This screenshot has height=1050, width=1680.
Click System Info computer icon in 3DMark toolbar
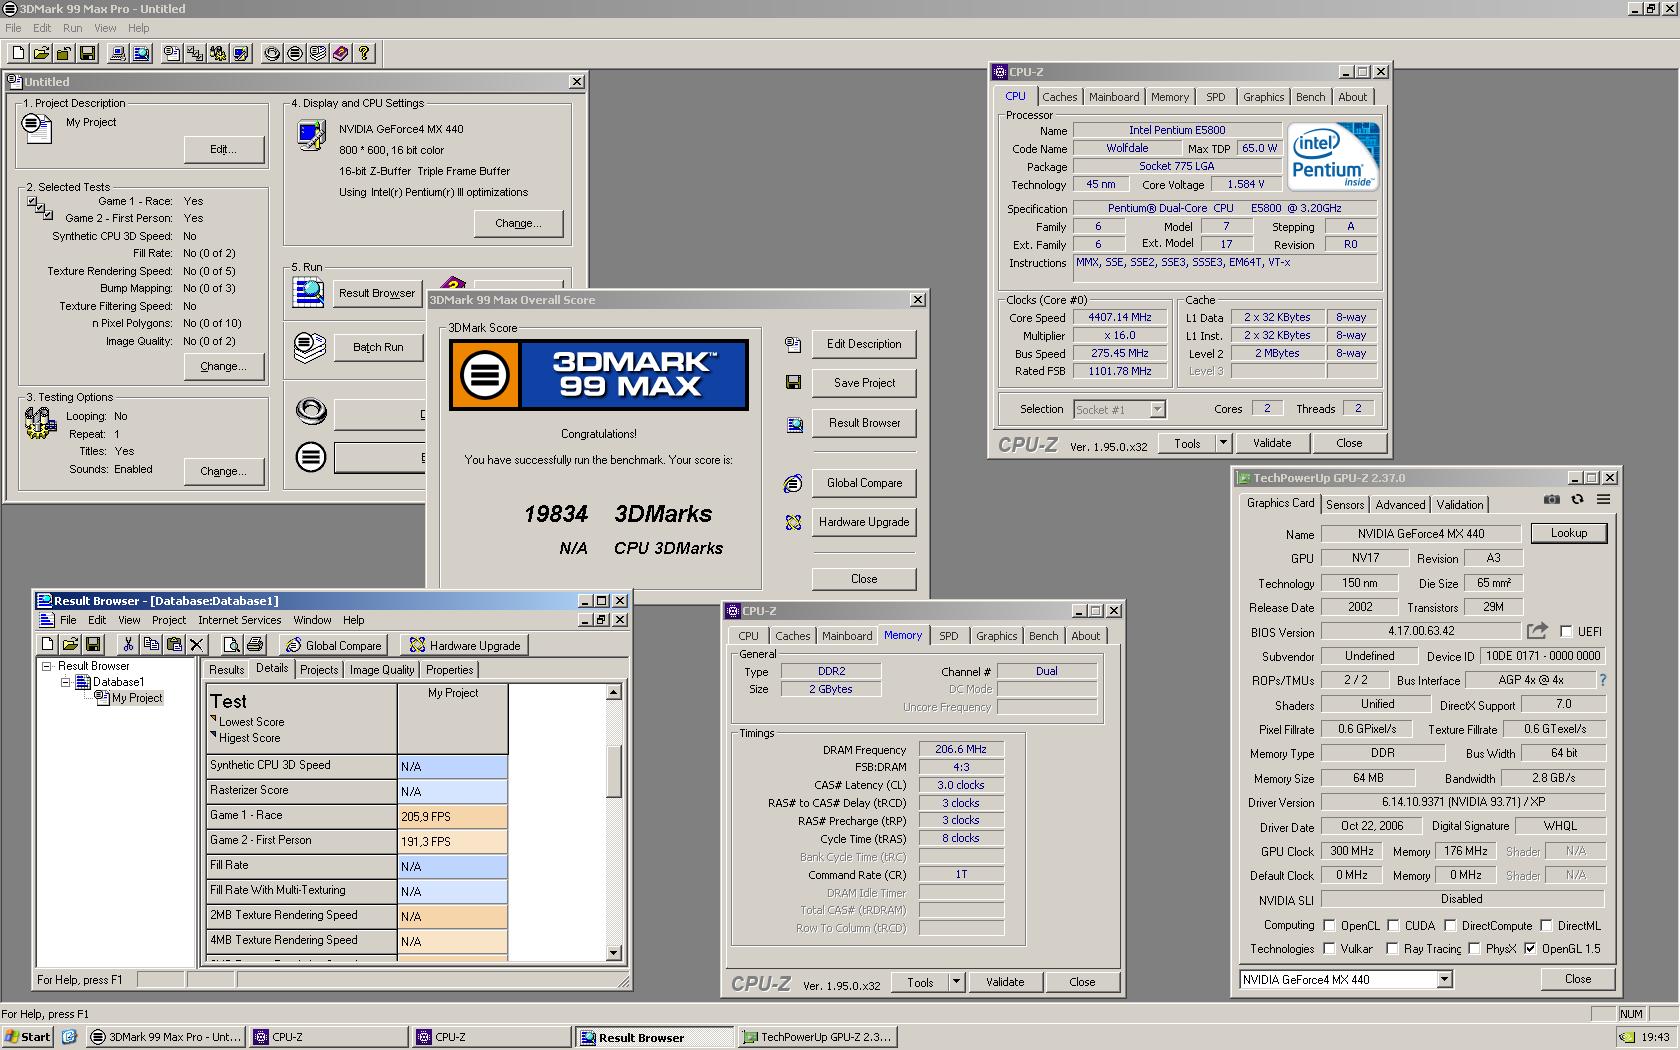tap(119, 53)
